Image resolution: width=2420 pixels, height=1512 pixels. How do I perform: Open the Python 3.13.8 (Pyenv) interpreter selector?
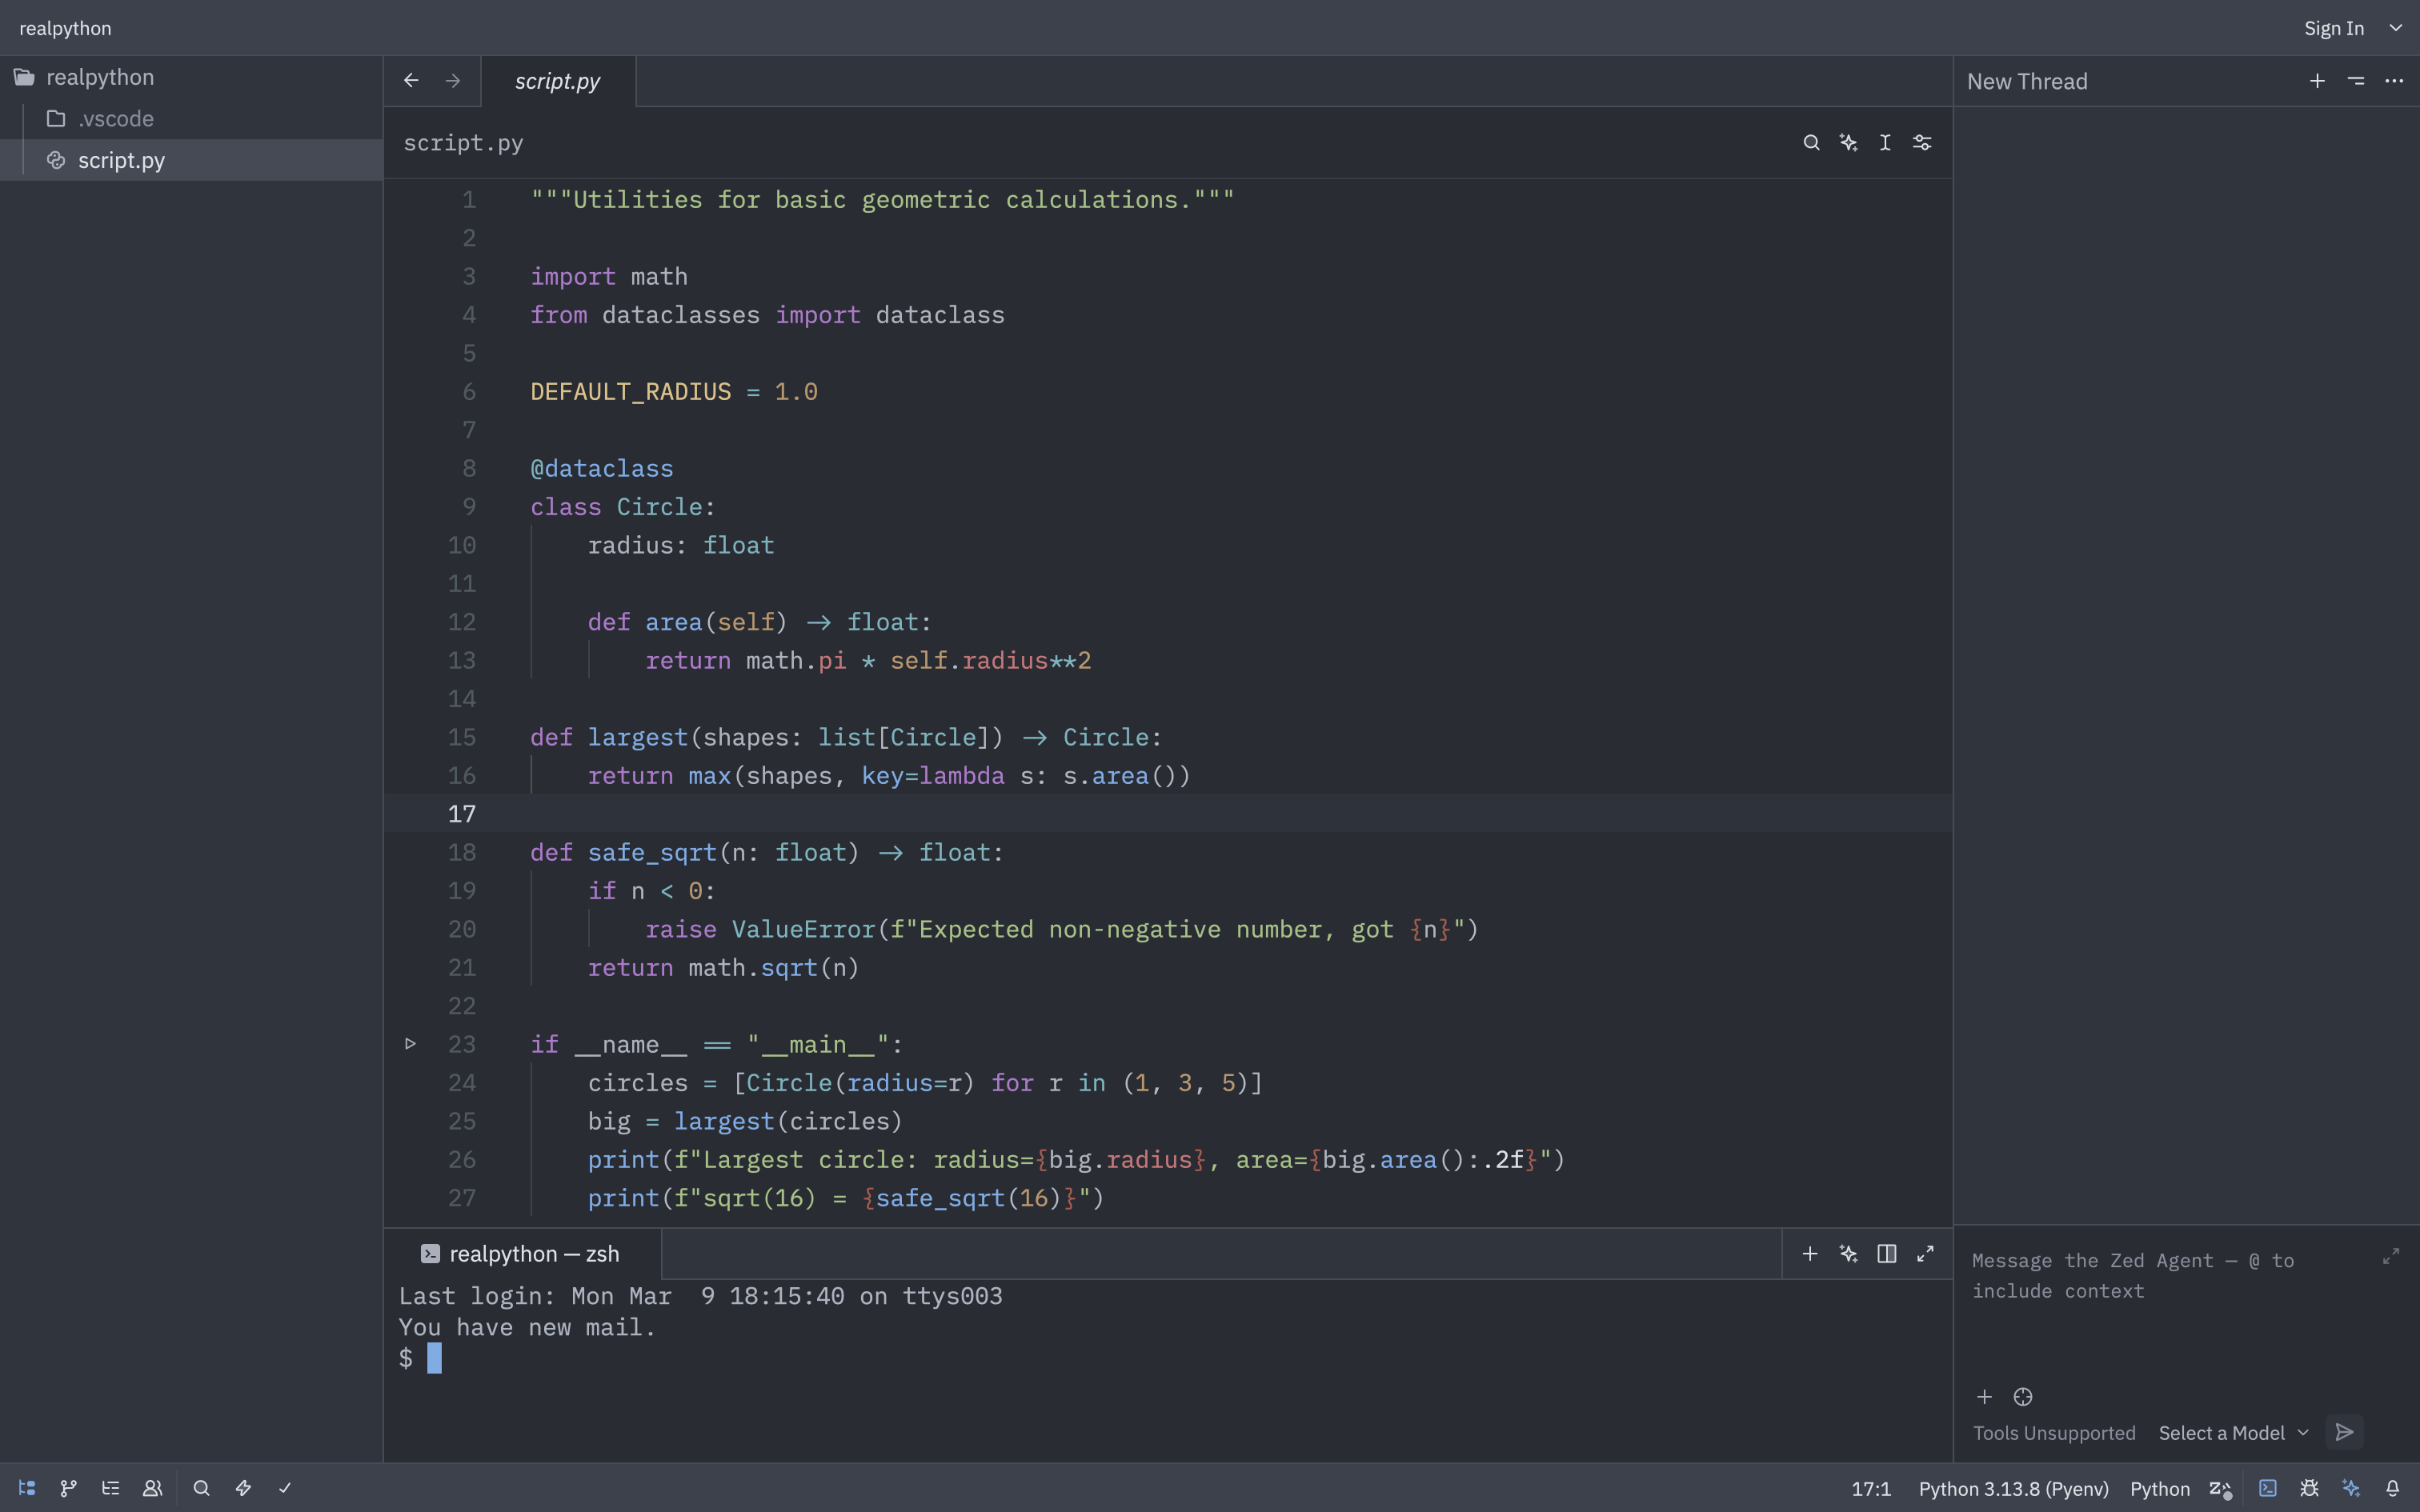coord(2013,1489)
